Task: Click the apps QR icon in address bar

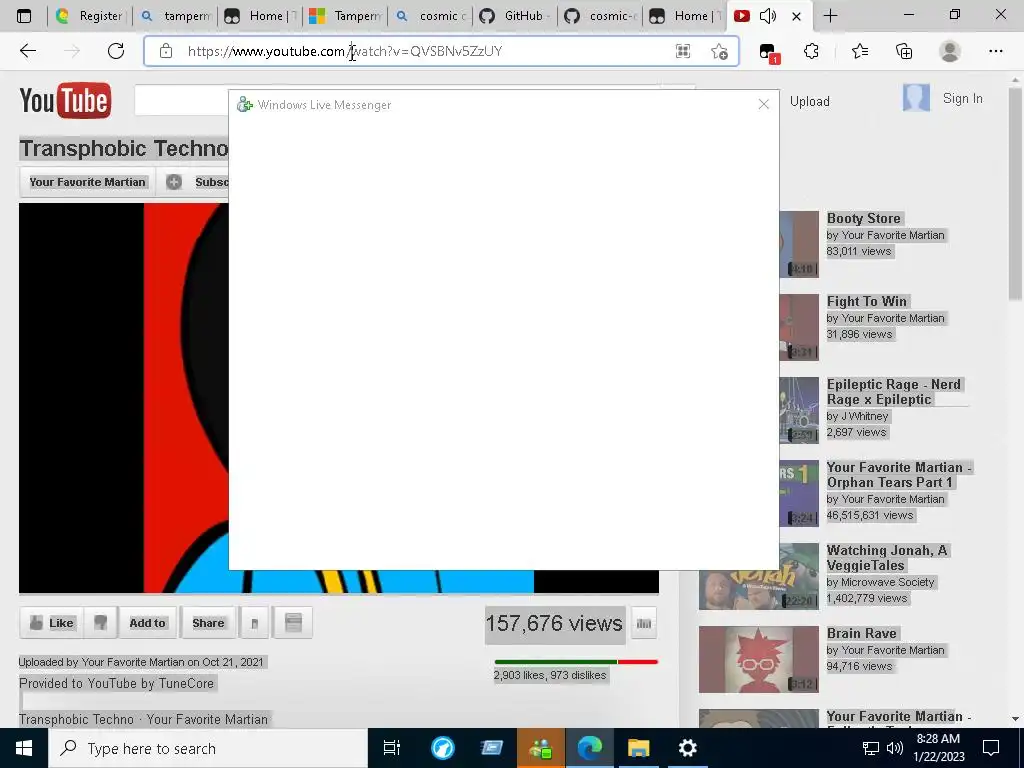Action: click(x=682, y=51)
